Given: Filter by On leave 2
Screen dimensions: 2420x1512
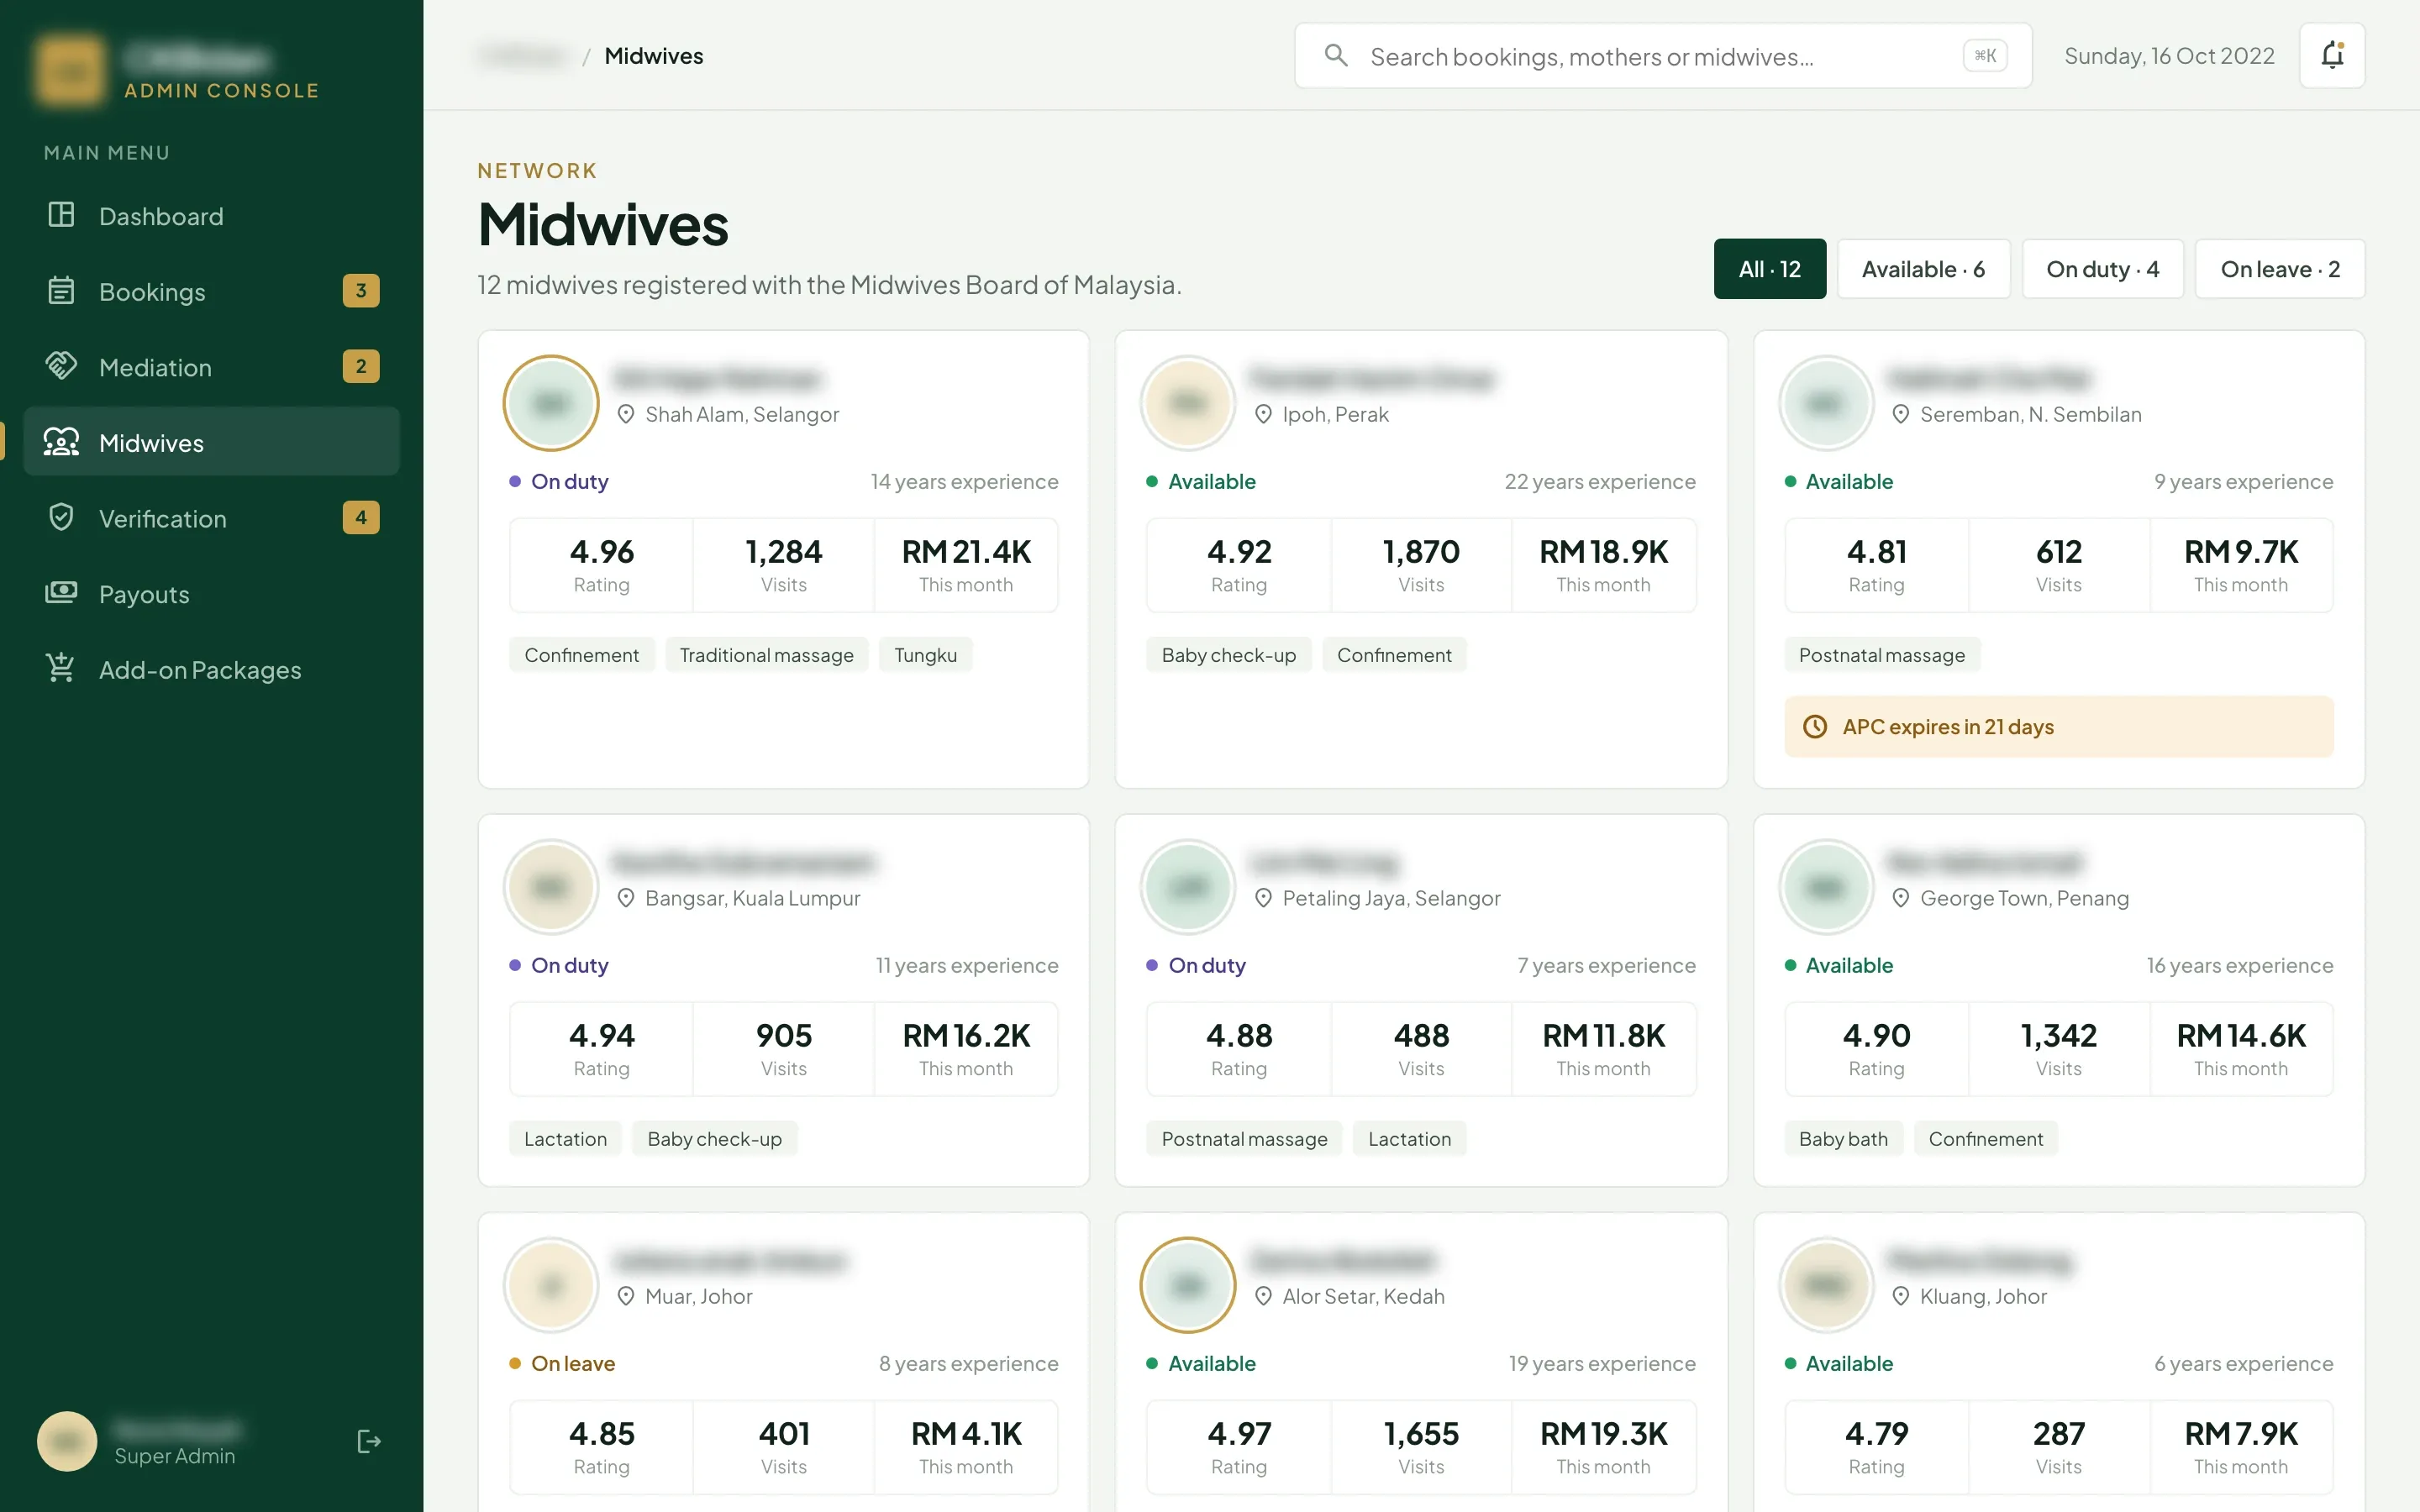Looking at the screenshot, I should pyautogui.click(x=2280, y=269).
